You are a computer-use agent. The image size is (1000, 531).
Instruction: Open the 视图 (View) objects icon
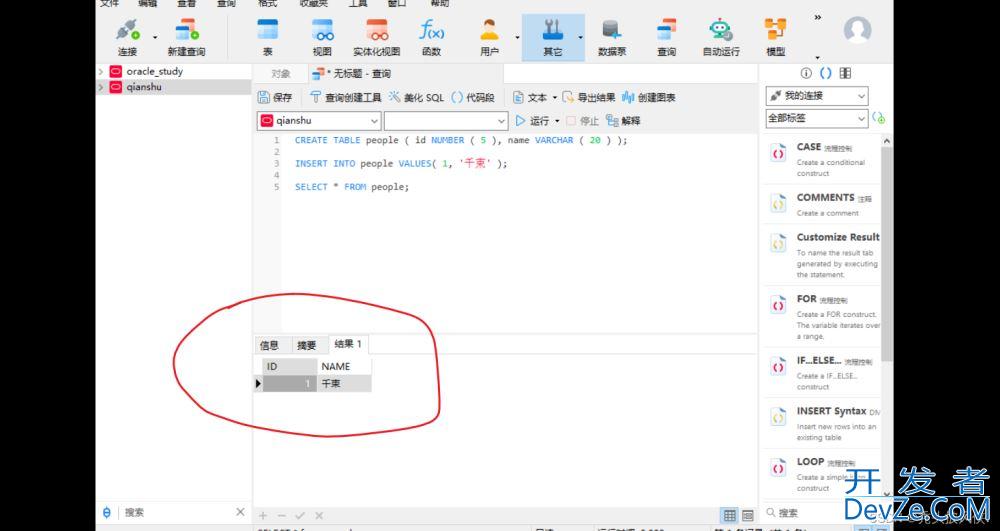coord(322,38)
